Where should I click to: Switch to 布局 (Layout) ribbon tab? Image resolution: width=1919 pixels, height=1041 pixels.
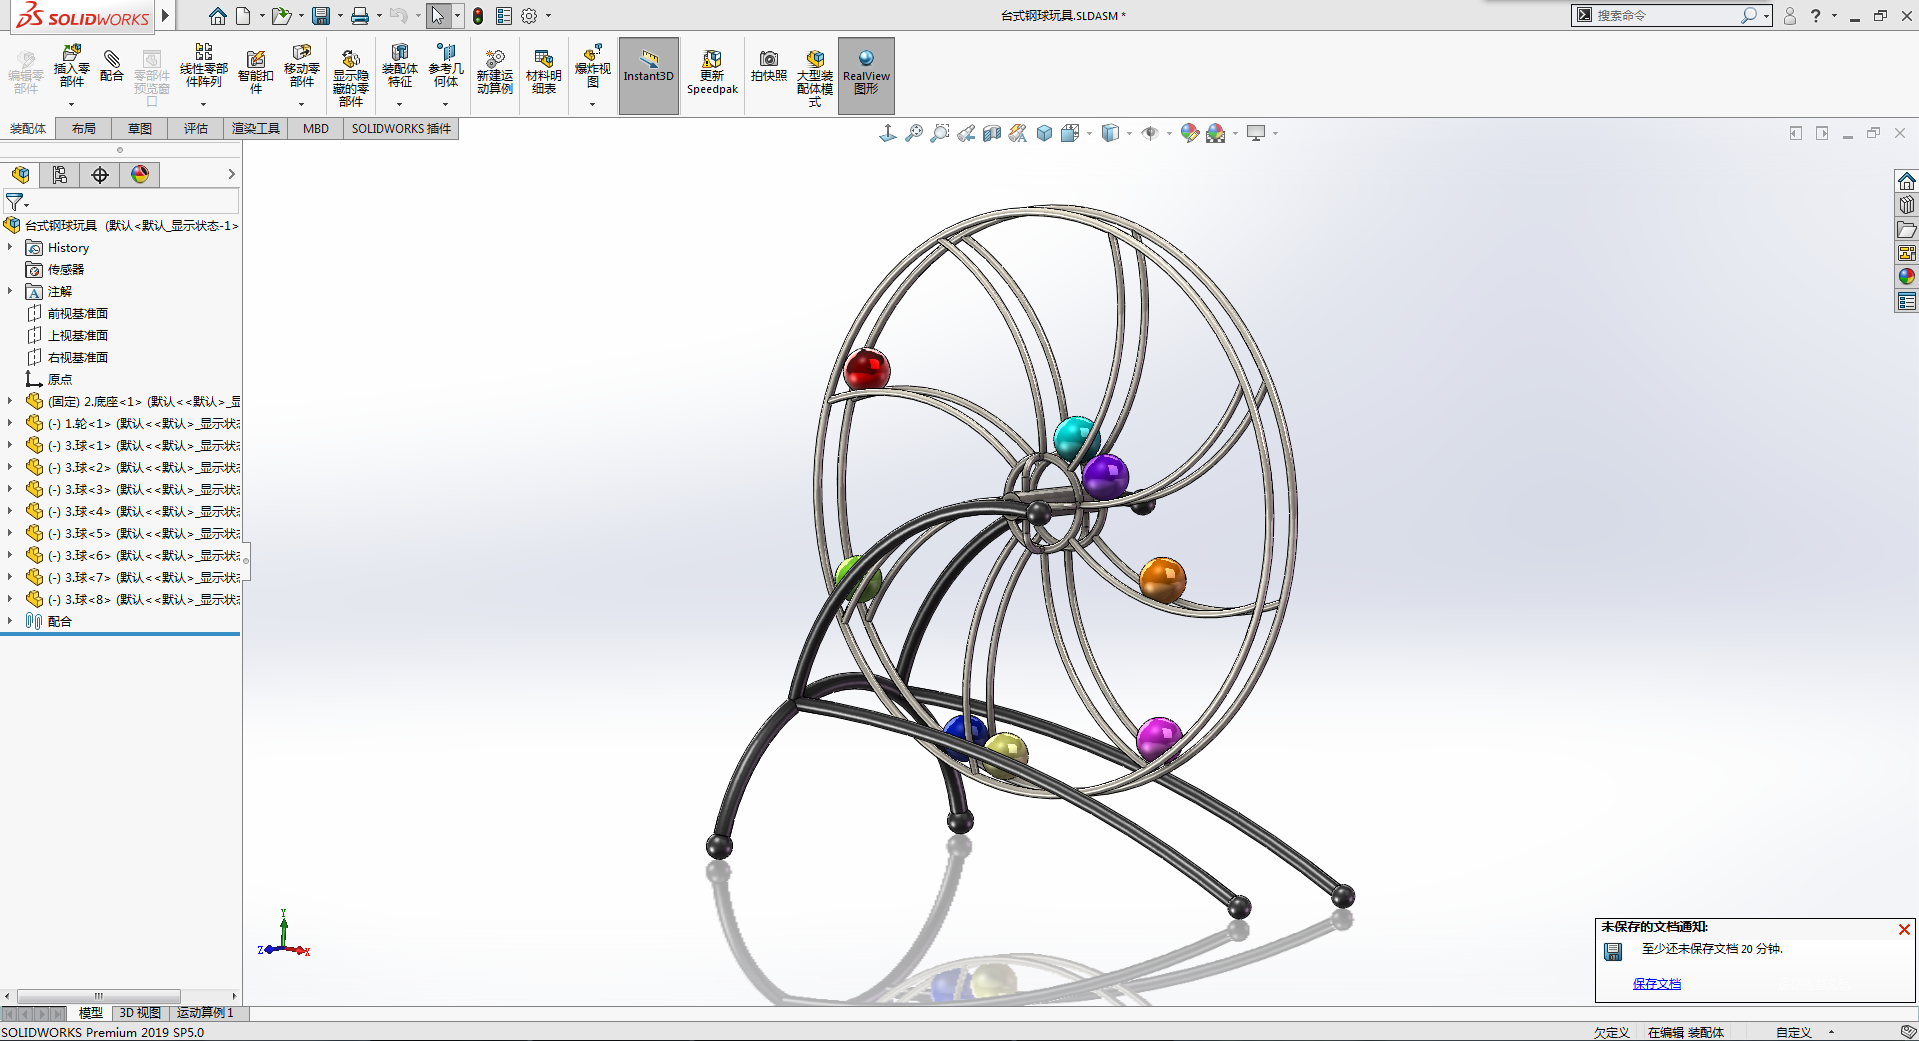(x=84, y=128)
